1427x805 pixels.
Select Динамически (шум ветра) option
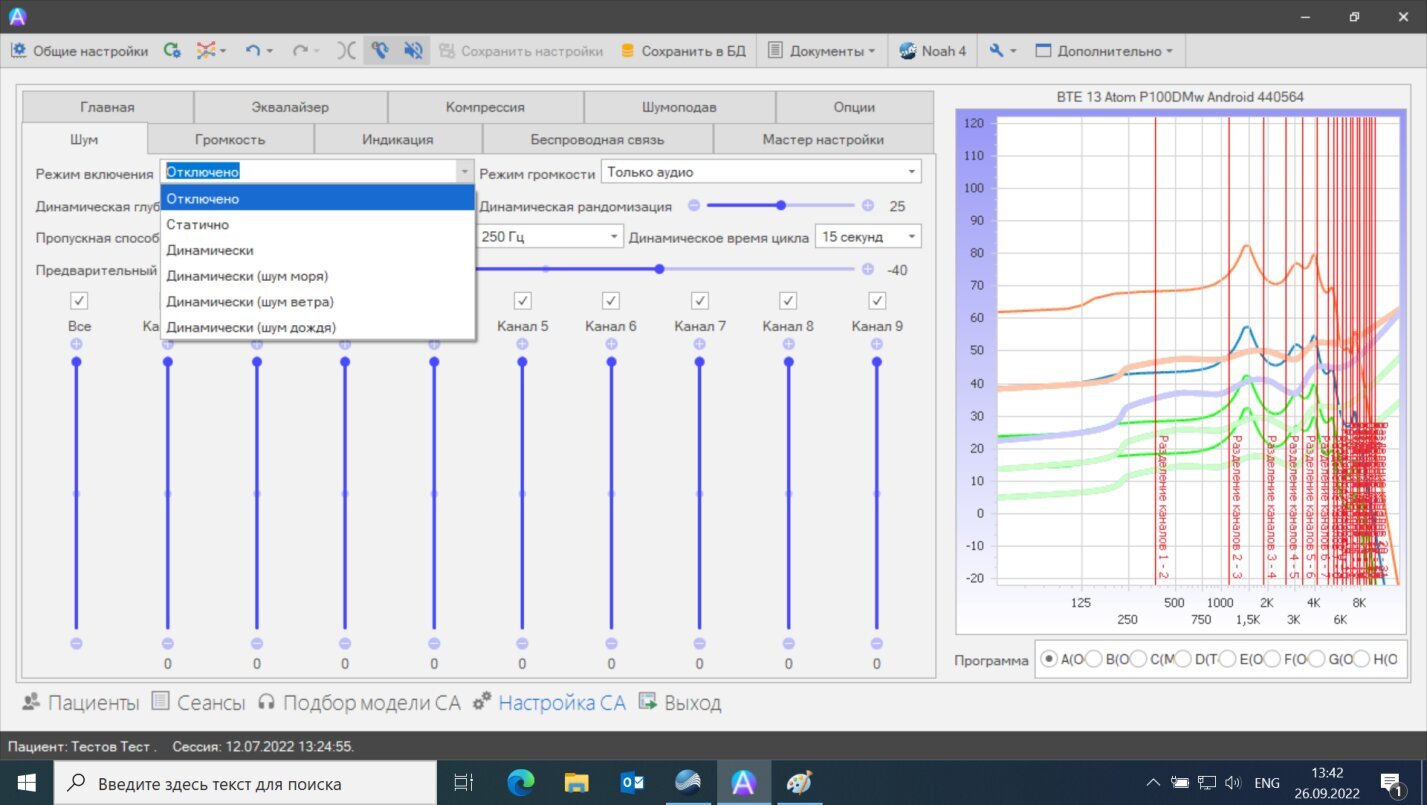click(317, 301)
